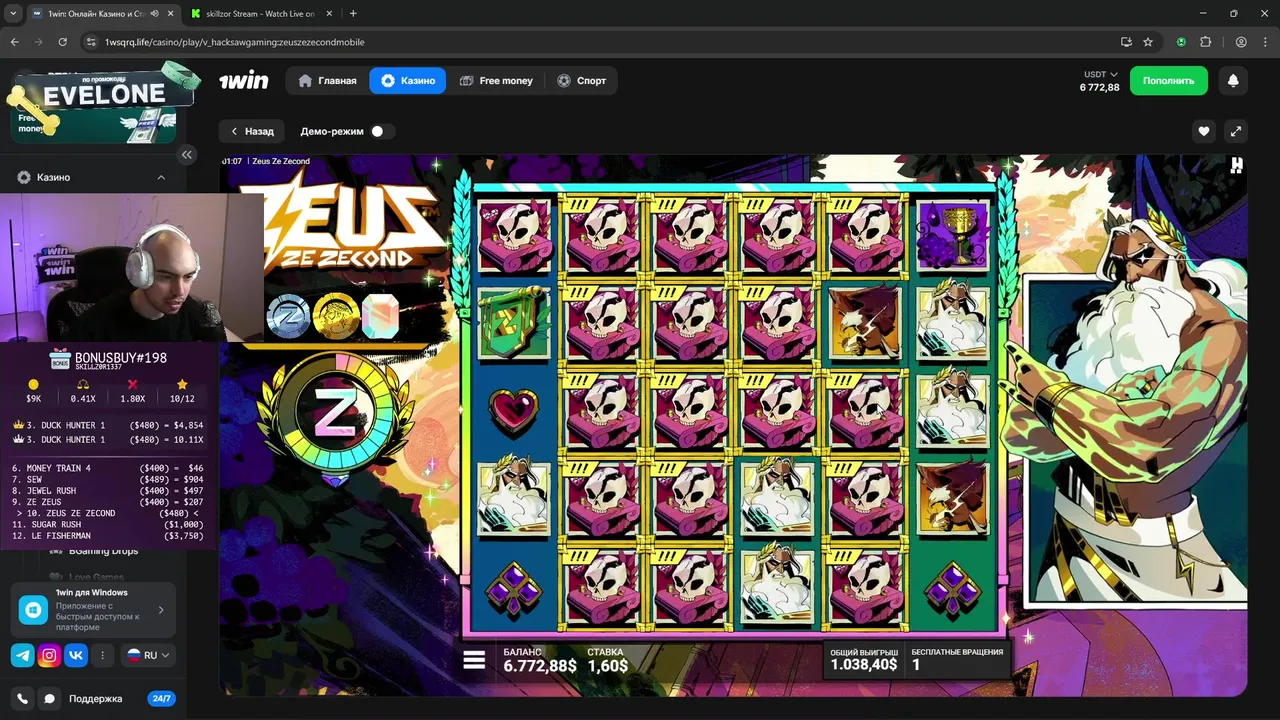1280x720 pixels.
Task: Open the RU language selector
Action: (x=148, y=655)
